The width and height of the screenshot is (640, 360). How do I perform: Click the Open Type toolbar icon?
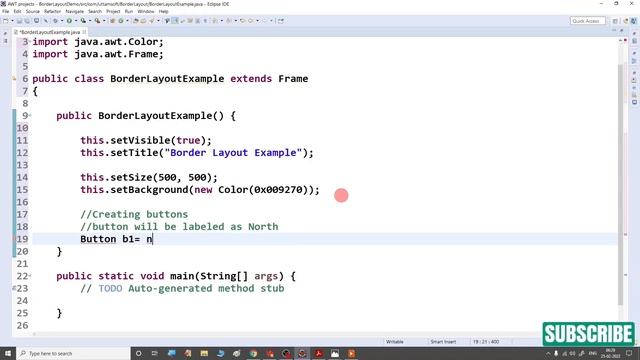click(x=136, y=21)
